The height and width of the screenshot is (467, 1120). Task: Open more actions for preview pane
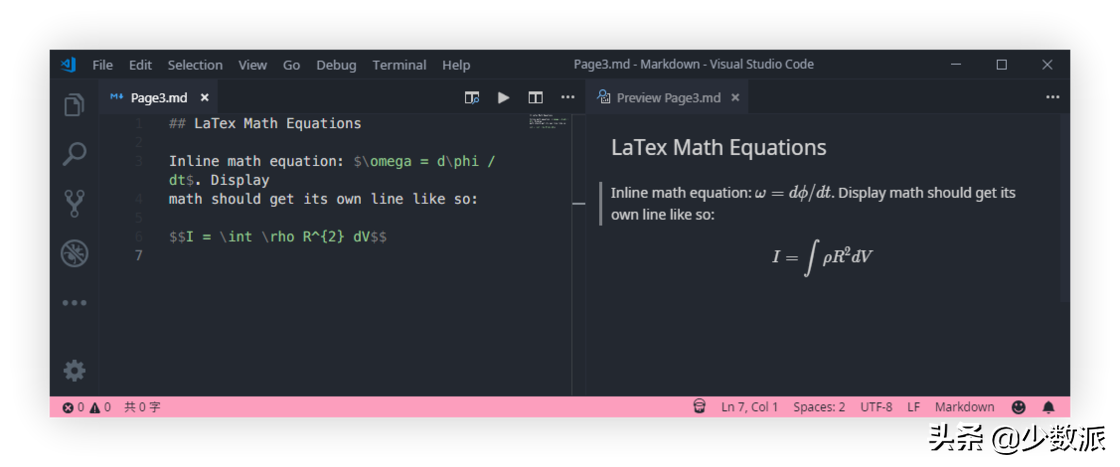tap(1052, 97)
